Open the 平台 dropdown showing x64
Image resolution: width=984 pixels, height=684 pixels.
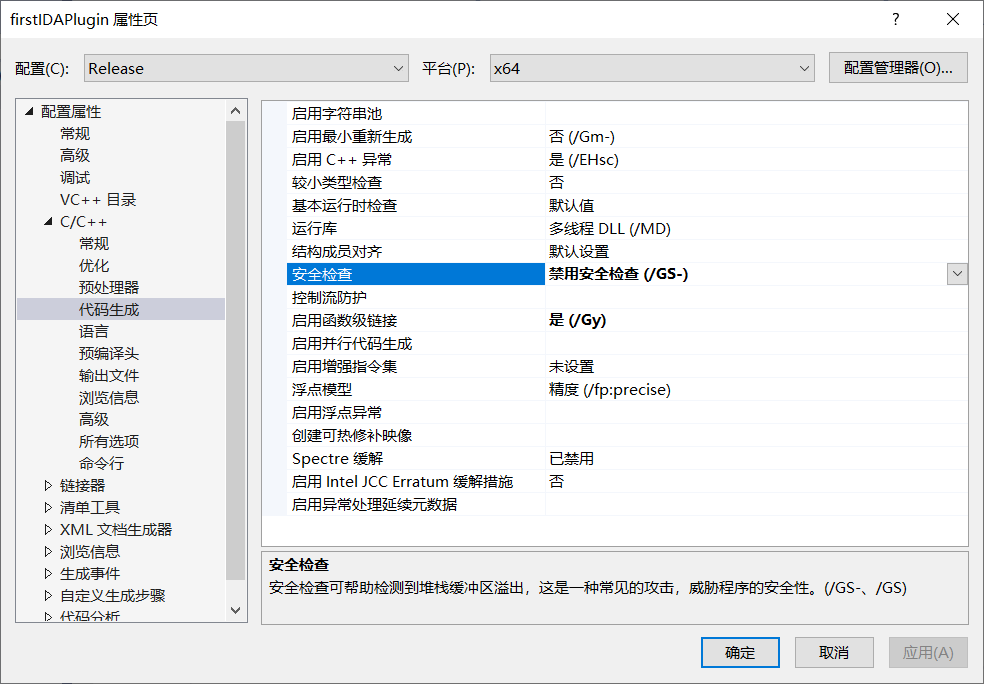(807, 68)
